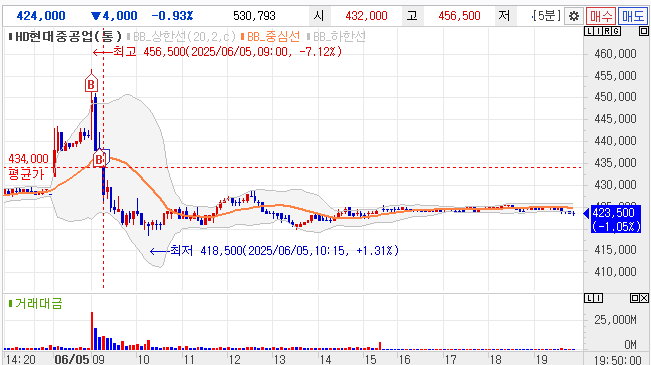The image size is (651, 365).
Task: Click the -0.93% change rate value
Action: [172, 16]
